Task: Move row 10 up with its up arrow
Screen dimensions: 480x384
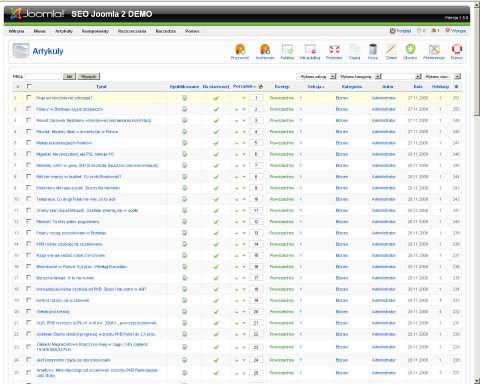Action: (x=237, y=199)
